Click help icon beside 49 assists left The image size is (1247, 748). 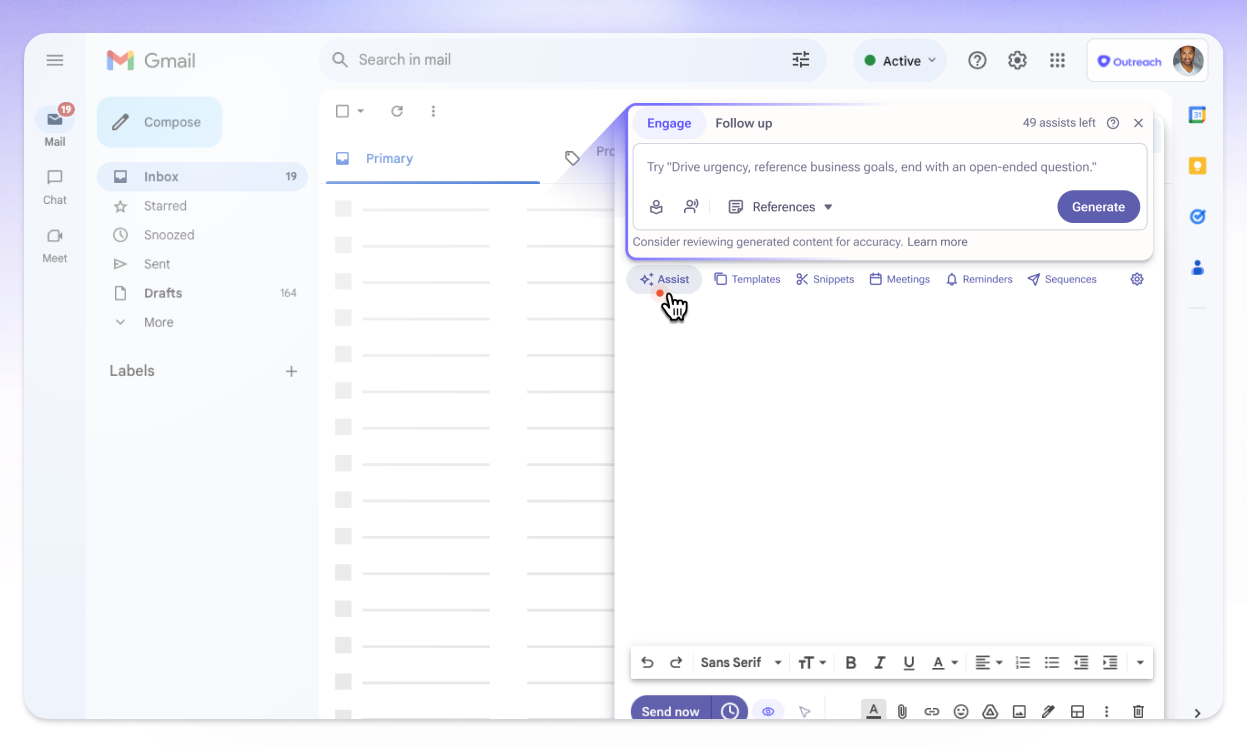tap(1113, 123)
